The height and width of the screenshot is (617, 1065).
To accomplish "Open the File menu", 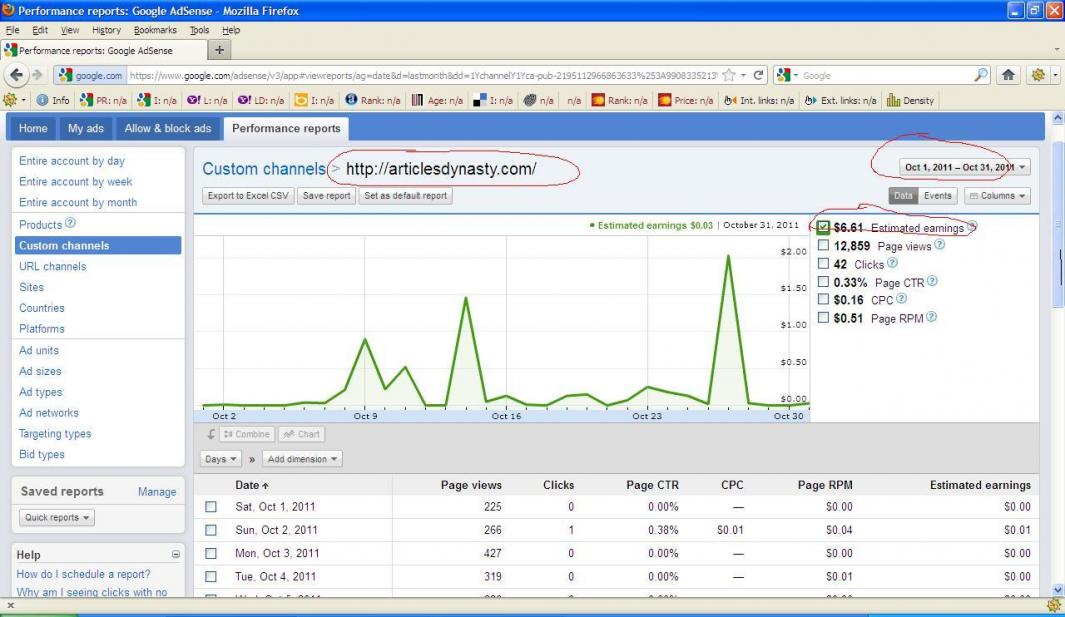I will [x=12, y=30].
